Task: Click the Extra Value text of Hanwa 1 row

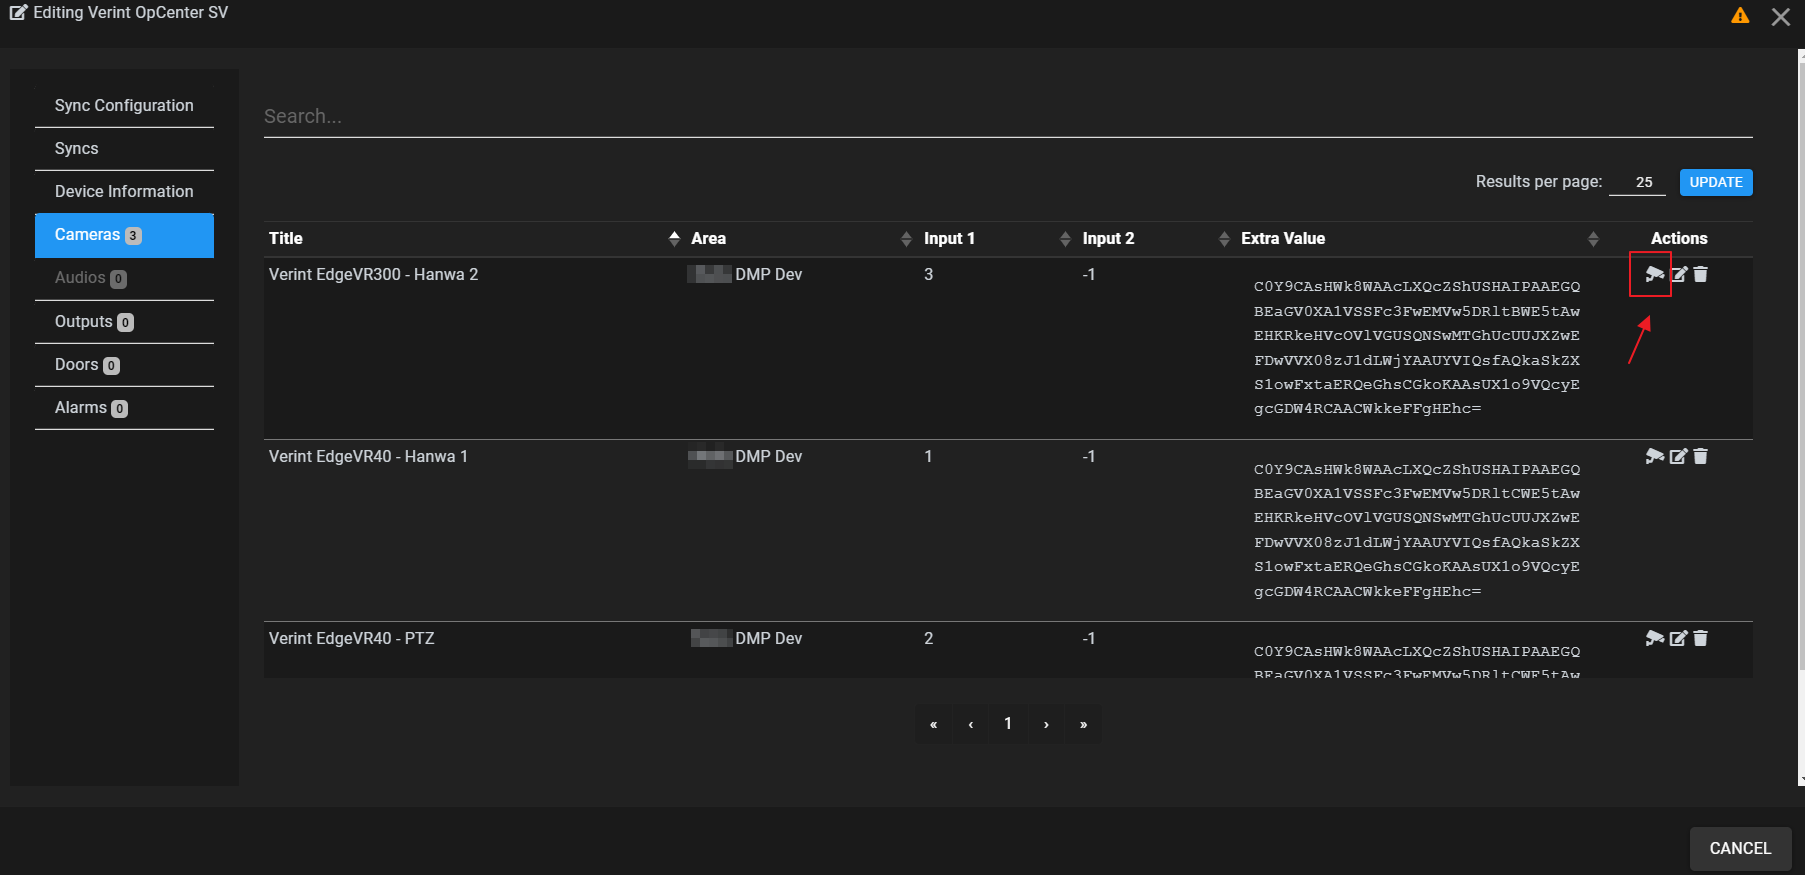Action: [1417, 530]
